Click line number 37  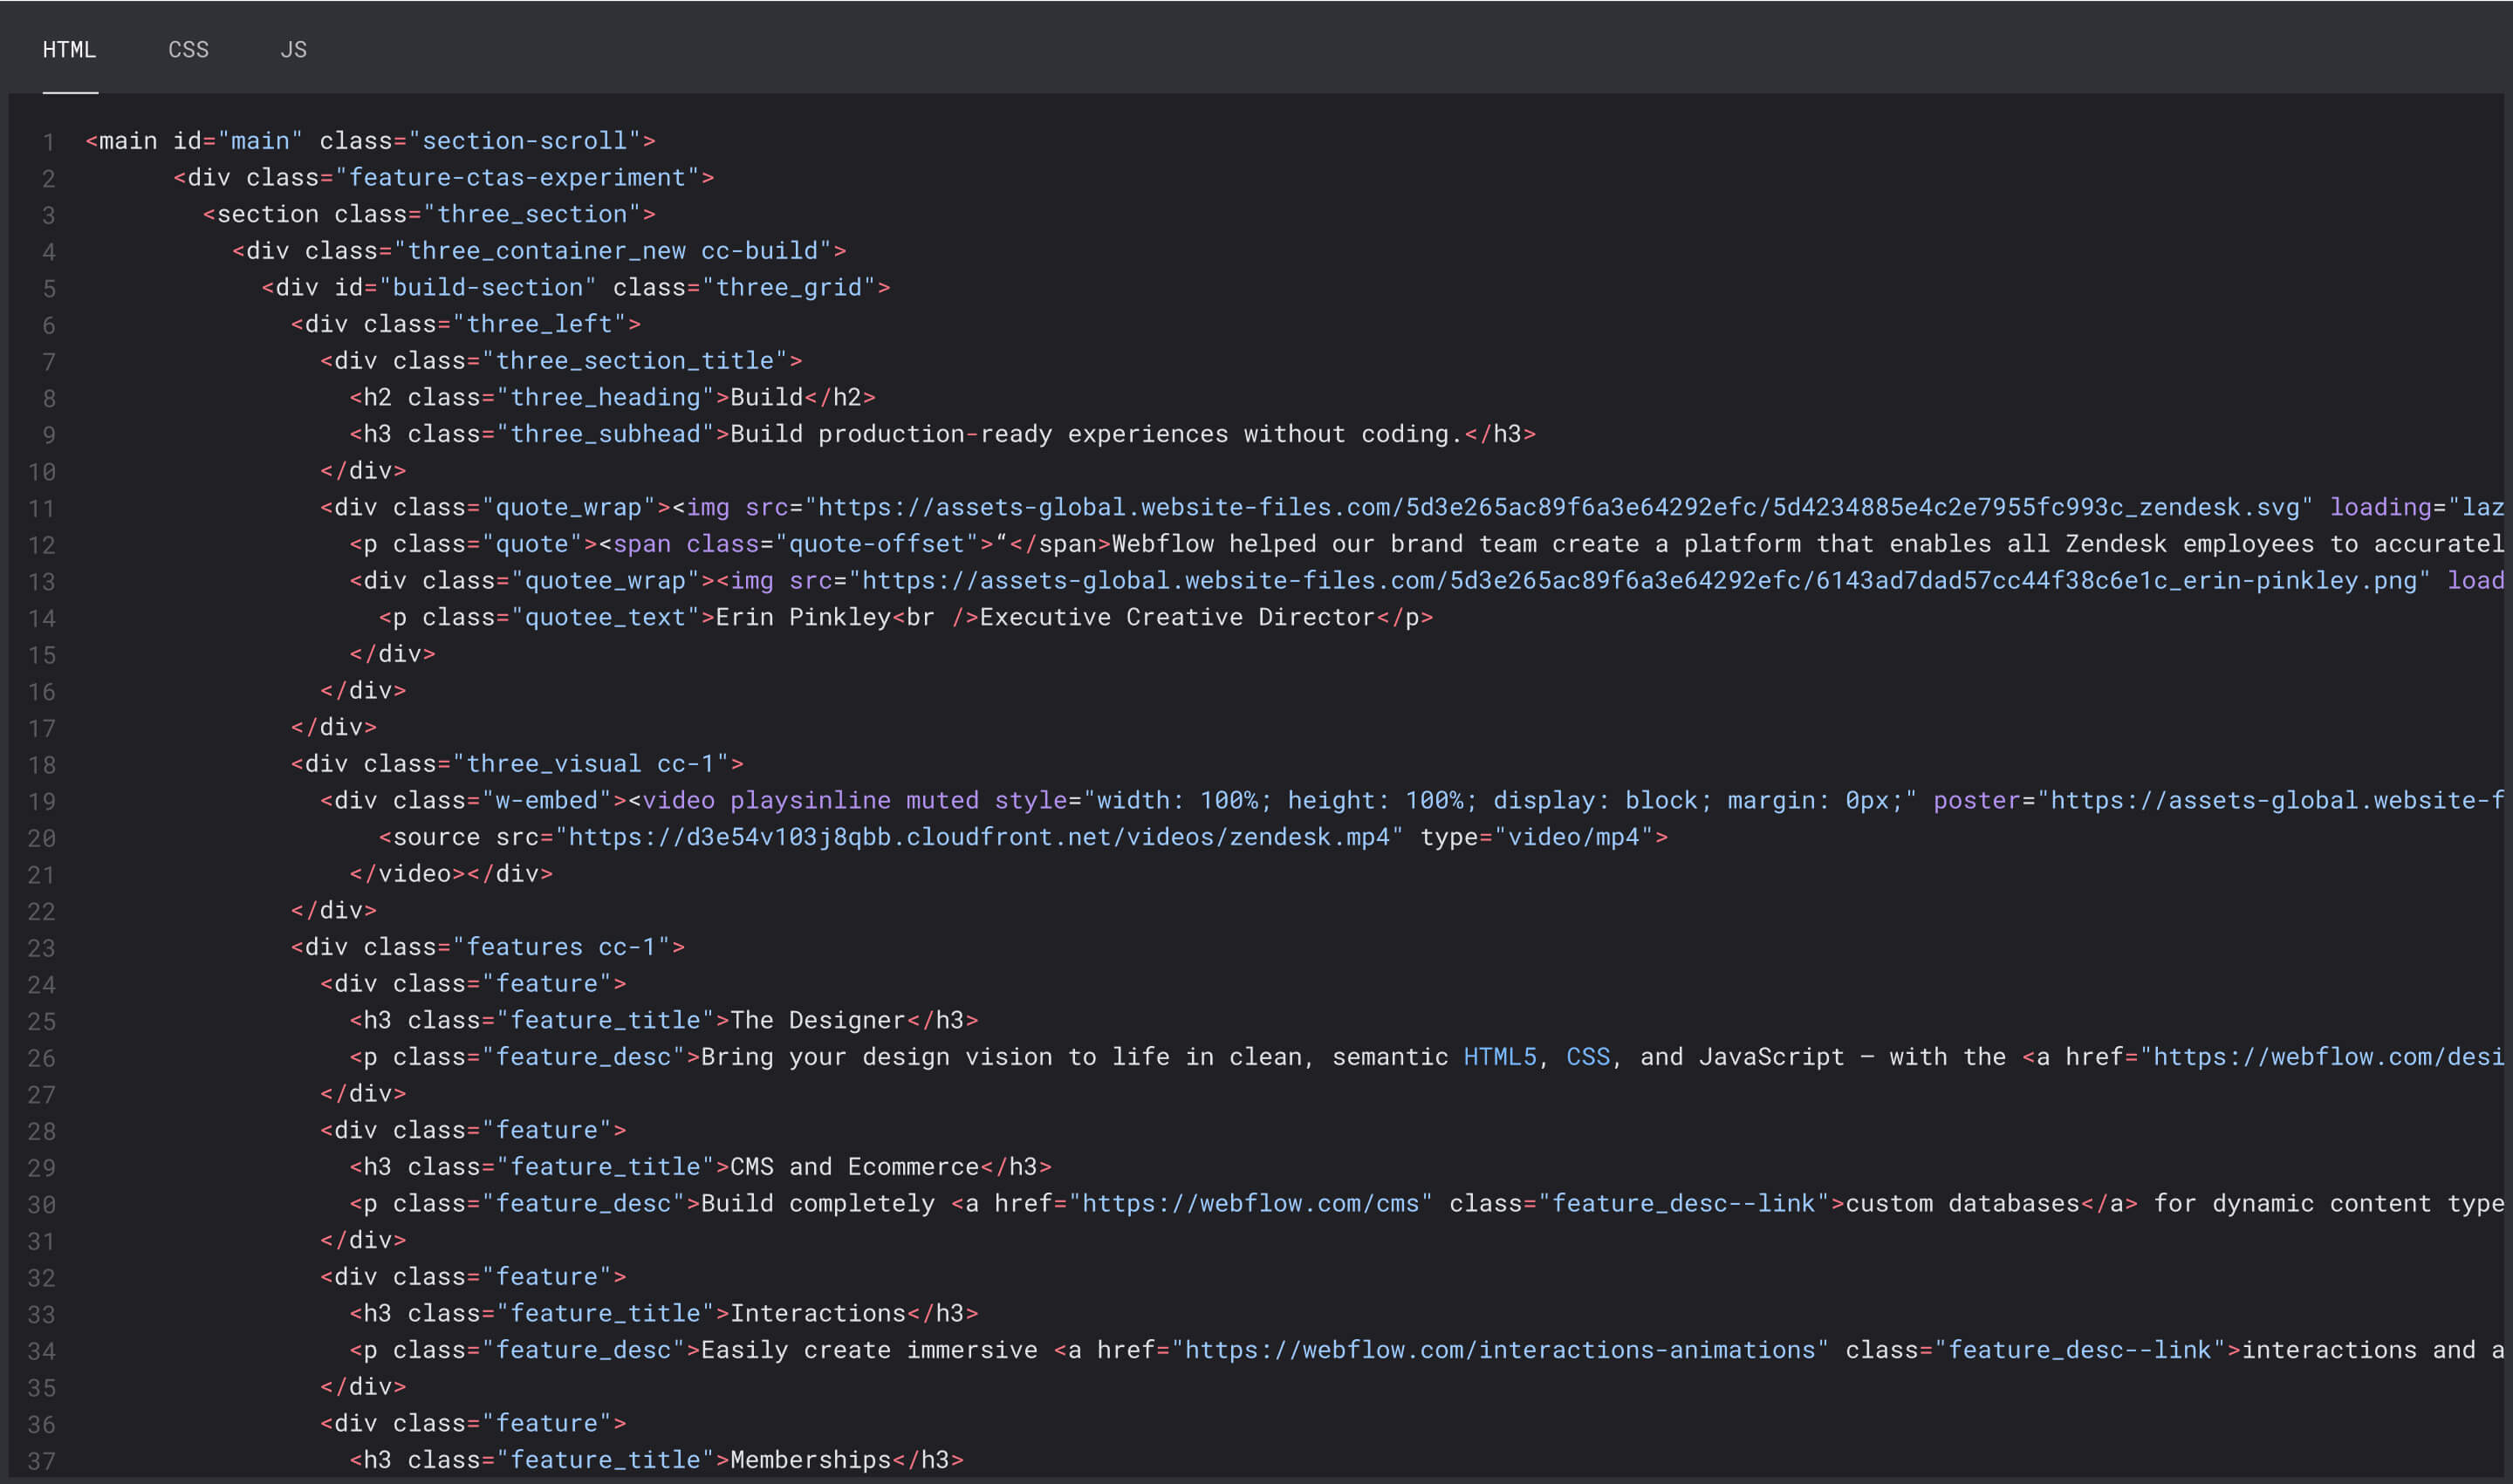pos(41,1458)
